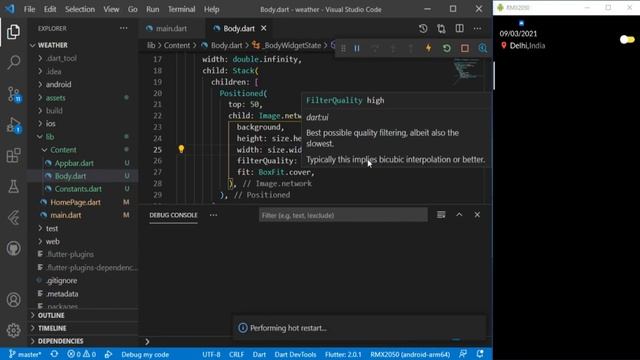
Task: Split the editor right
Action: click(x=460, y=28)
